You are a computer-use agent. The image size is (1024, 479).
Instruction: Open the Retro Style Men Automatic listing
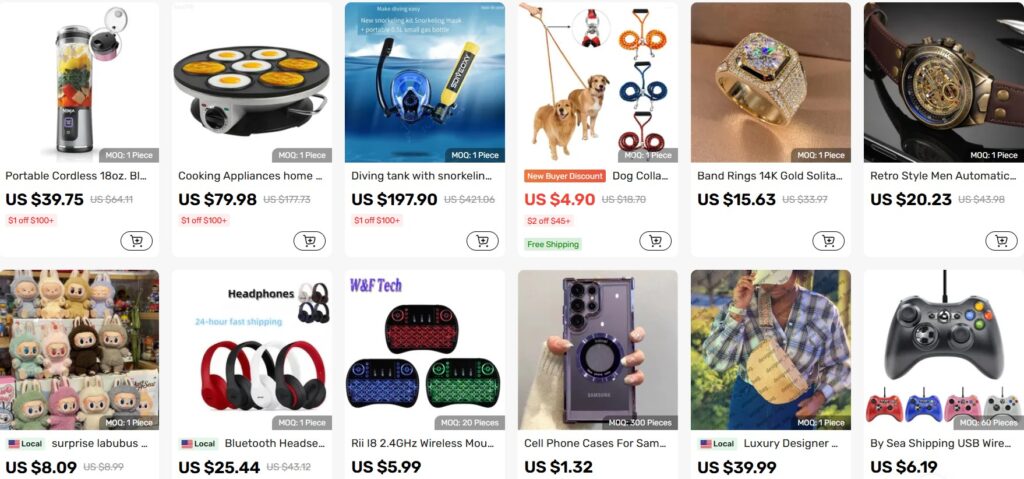(943, 176)
